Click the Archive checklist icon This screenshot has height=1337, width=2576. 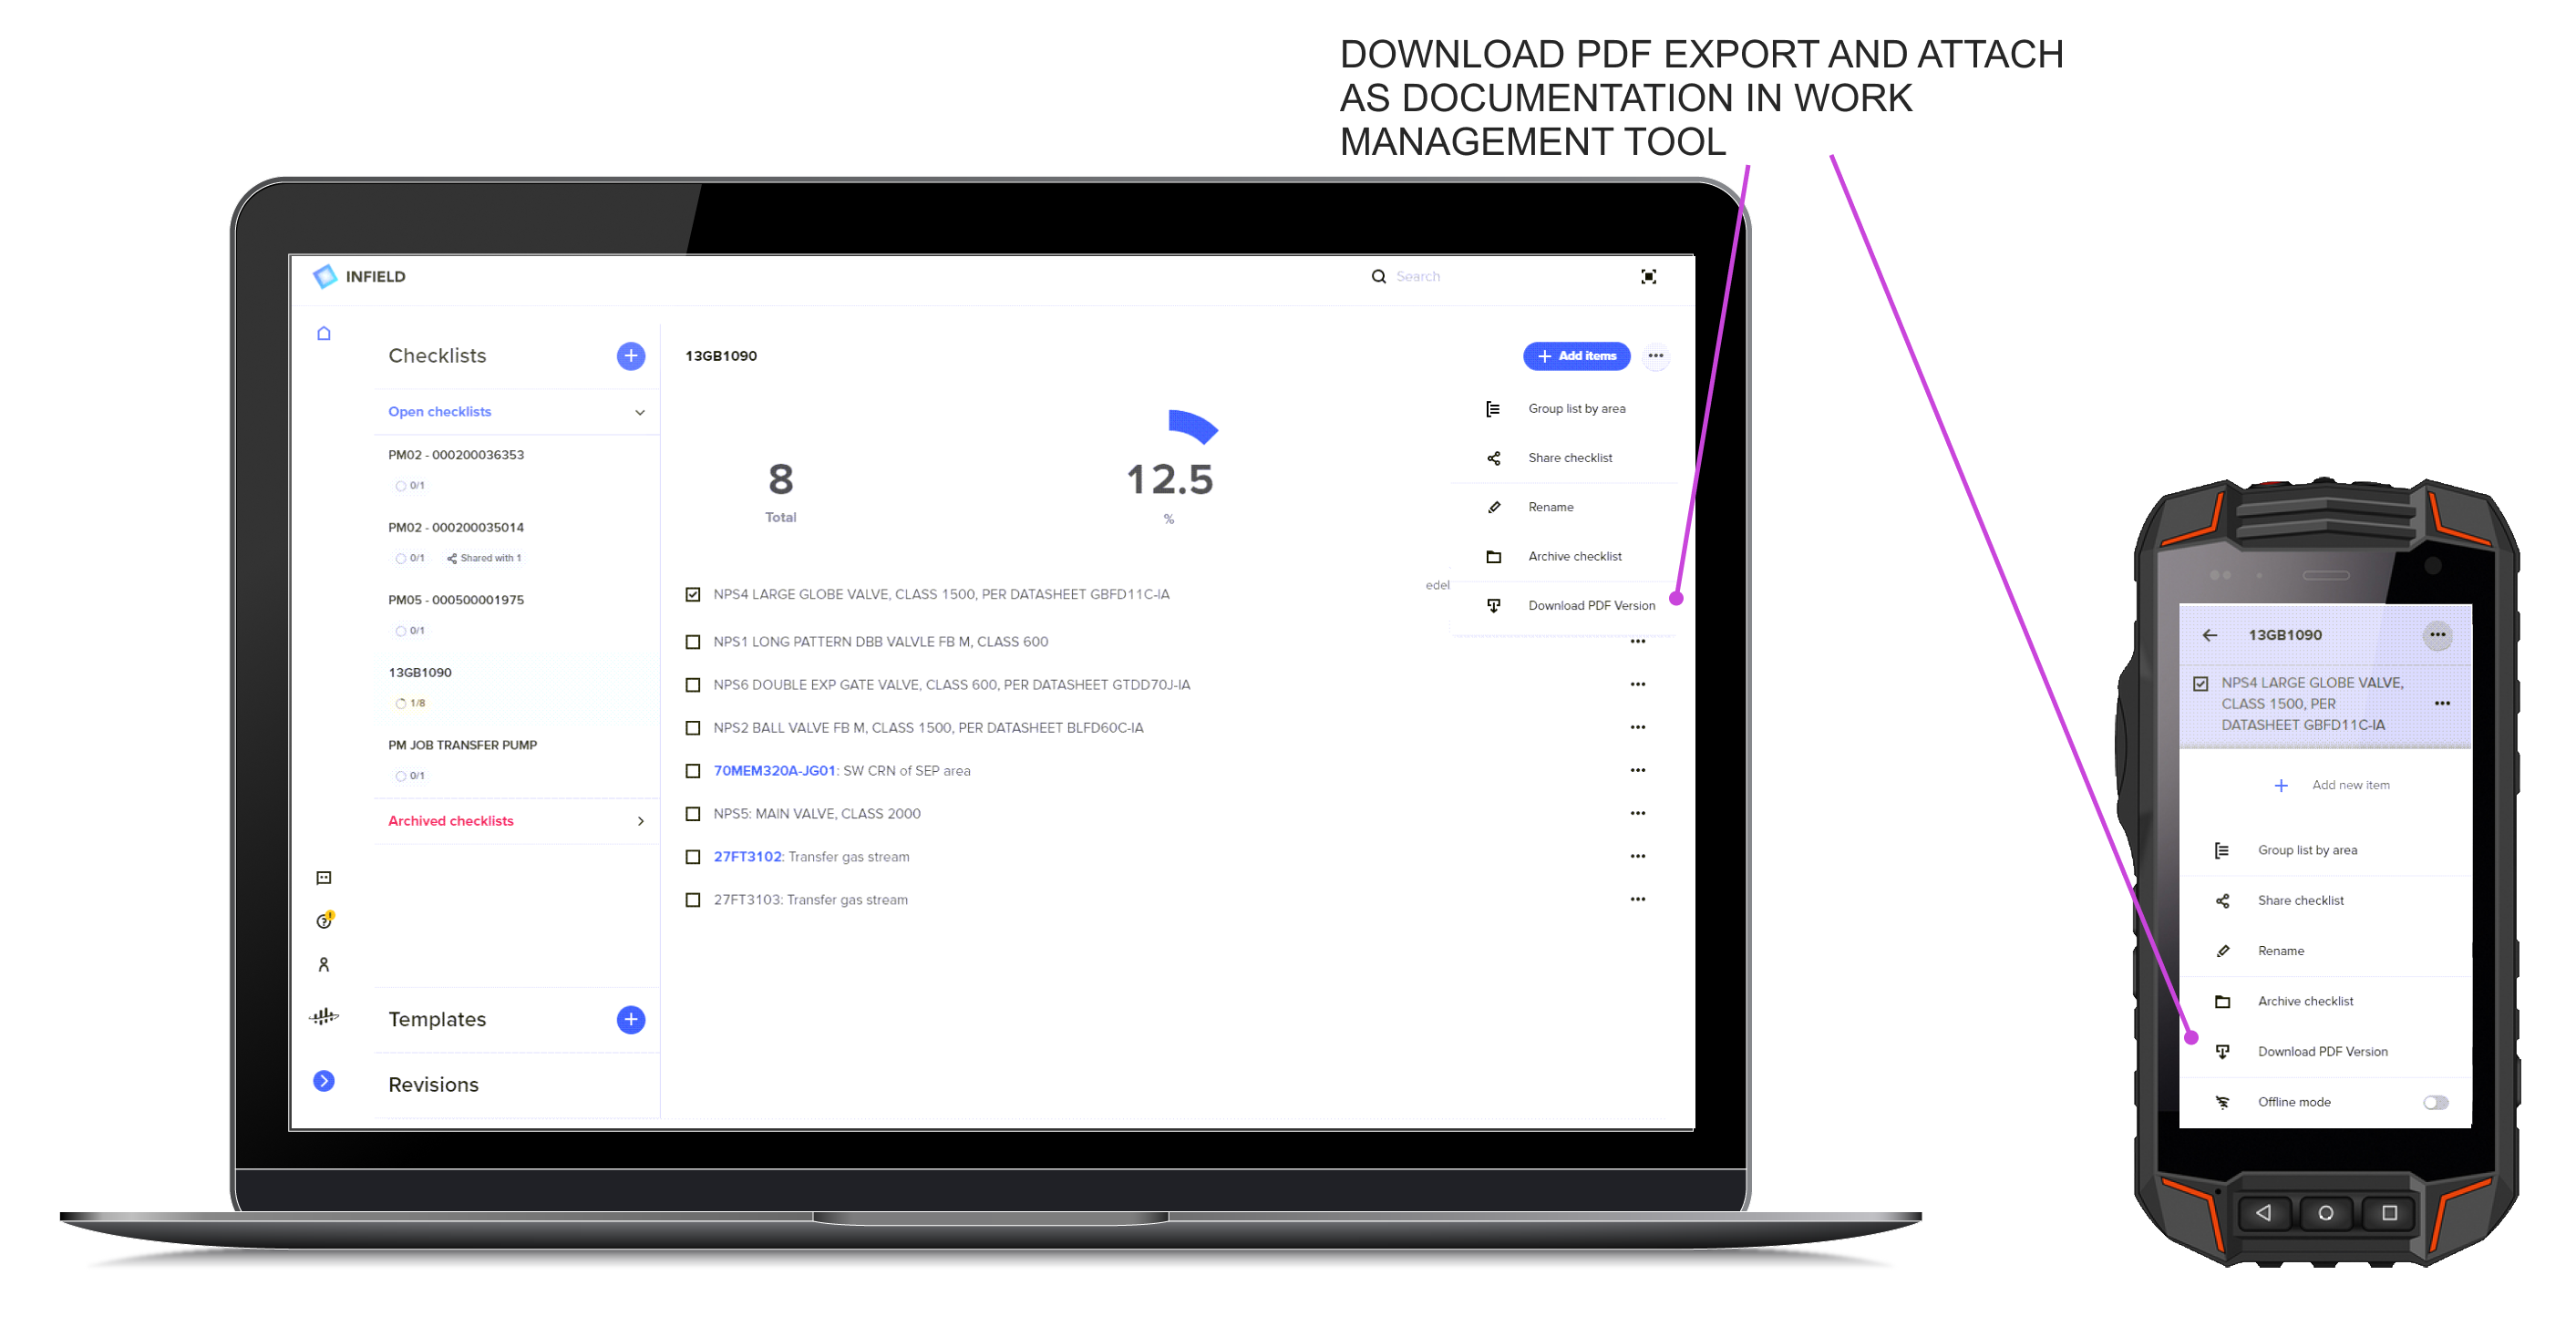[x=1494, y=555]
